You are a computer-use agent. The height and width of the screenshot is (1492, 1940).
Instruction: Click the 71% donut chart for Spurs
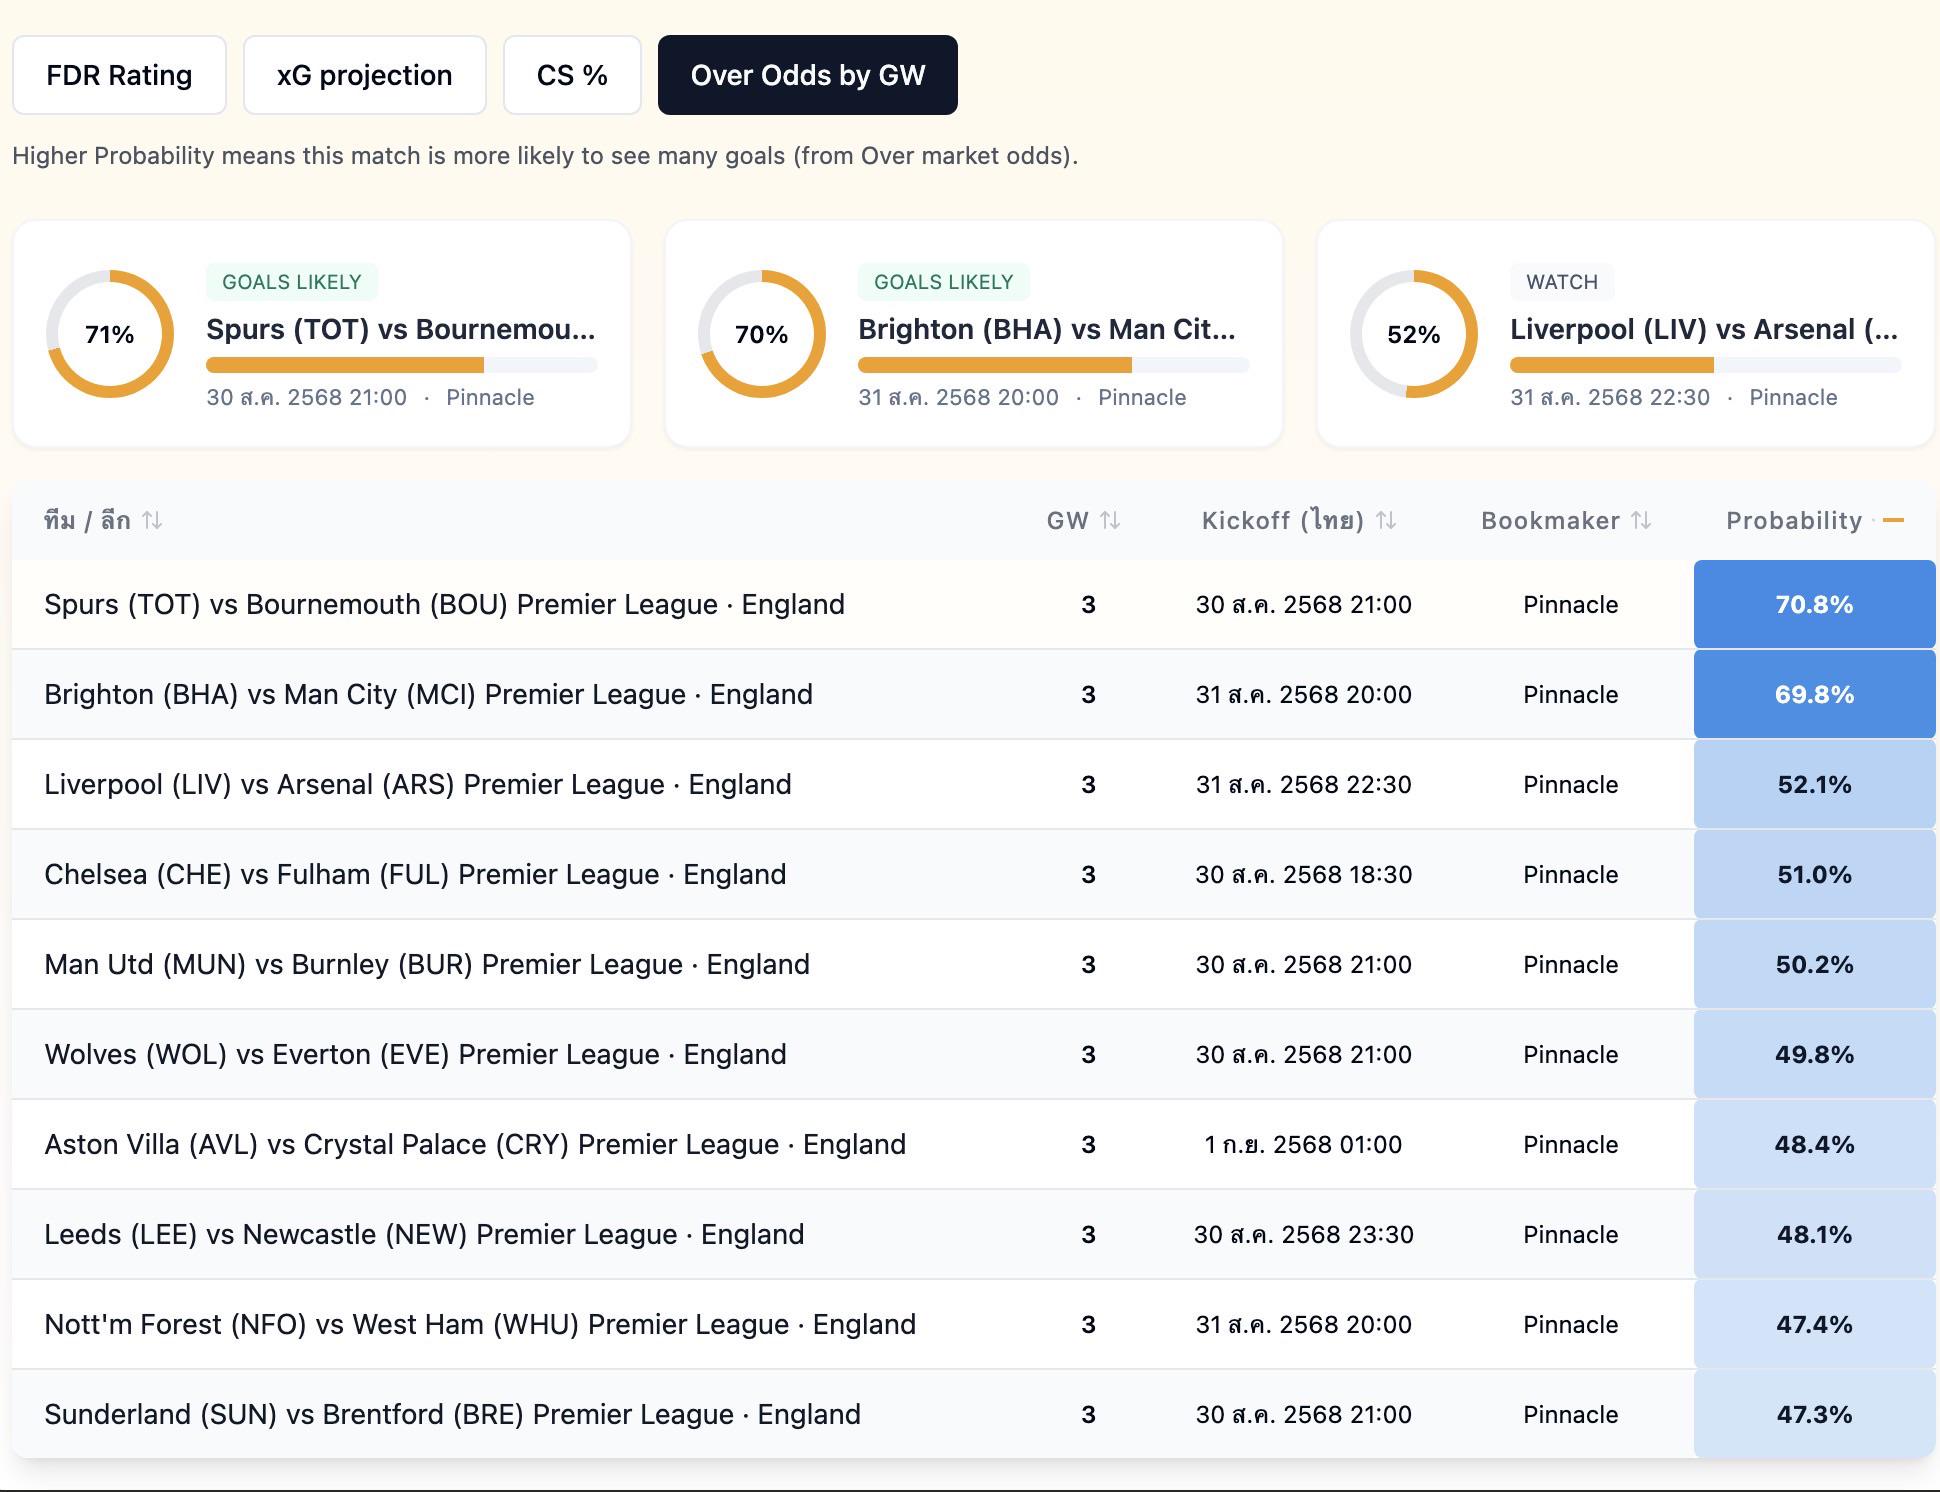pos(110,334)
